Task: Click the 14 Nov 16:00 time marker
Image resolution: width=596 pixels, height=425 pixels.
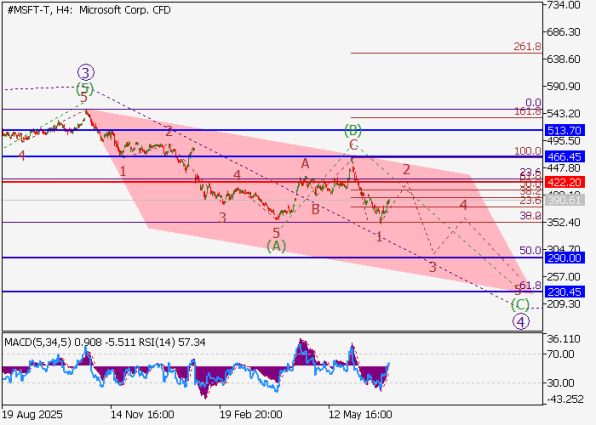Action: [142, 414]
